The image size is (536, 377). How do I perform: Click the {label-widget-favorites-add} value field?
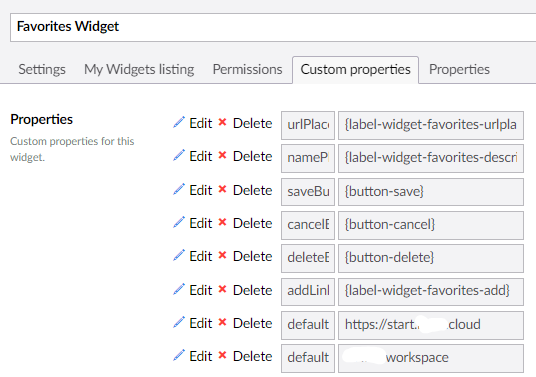point(431,292)
